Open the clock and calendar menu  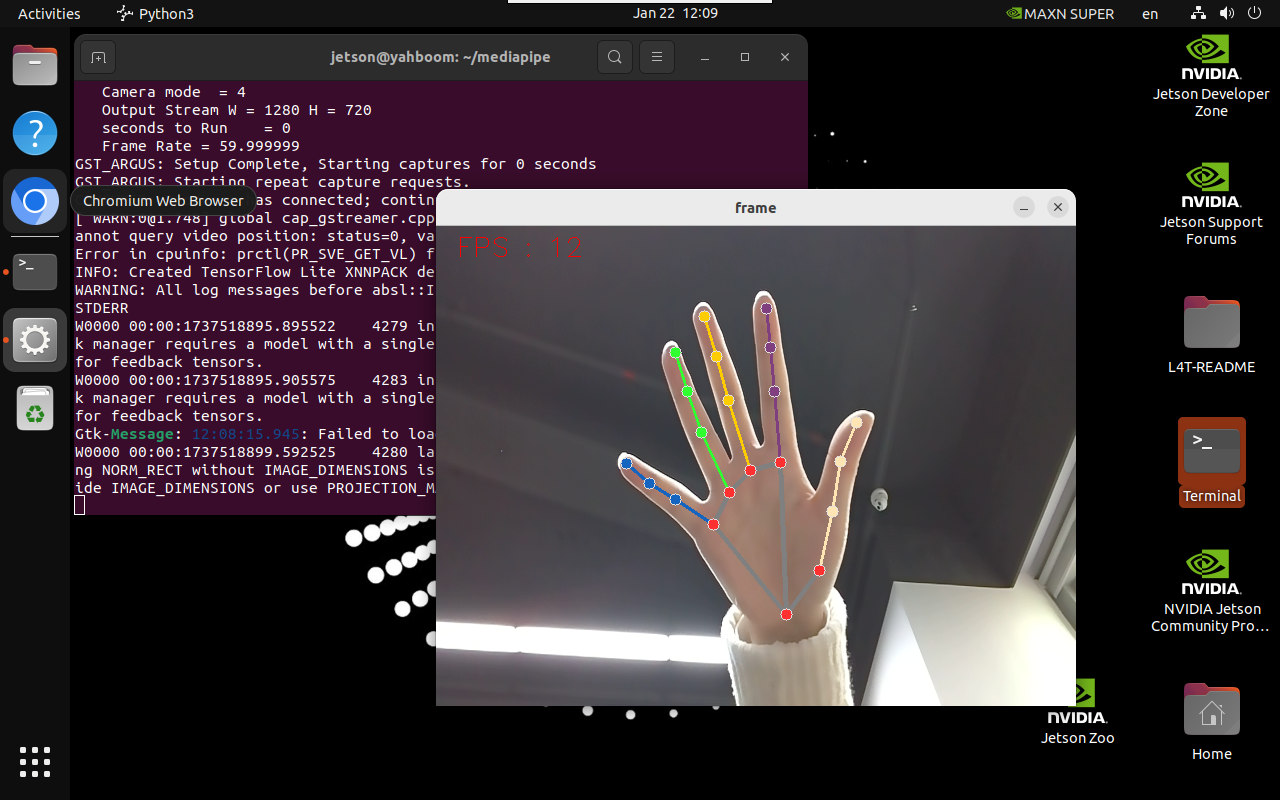point(675,13)
